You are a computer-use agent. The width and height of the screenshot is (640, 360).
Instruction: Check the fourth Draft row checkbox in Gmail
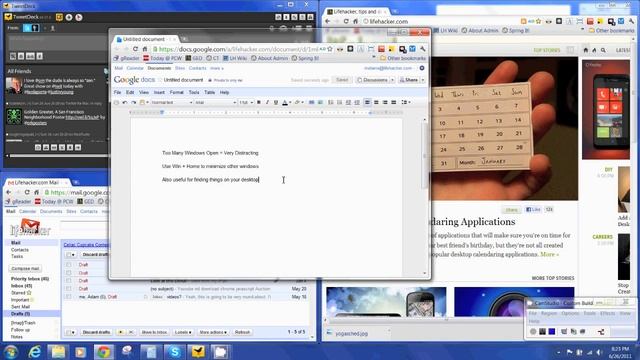(x=69, y=289)
